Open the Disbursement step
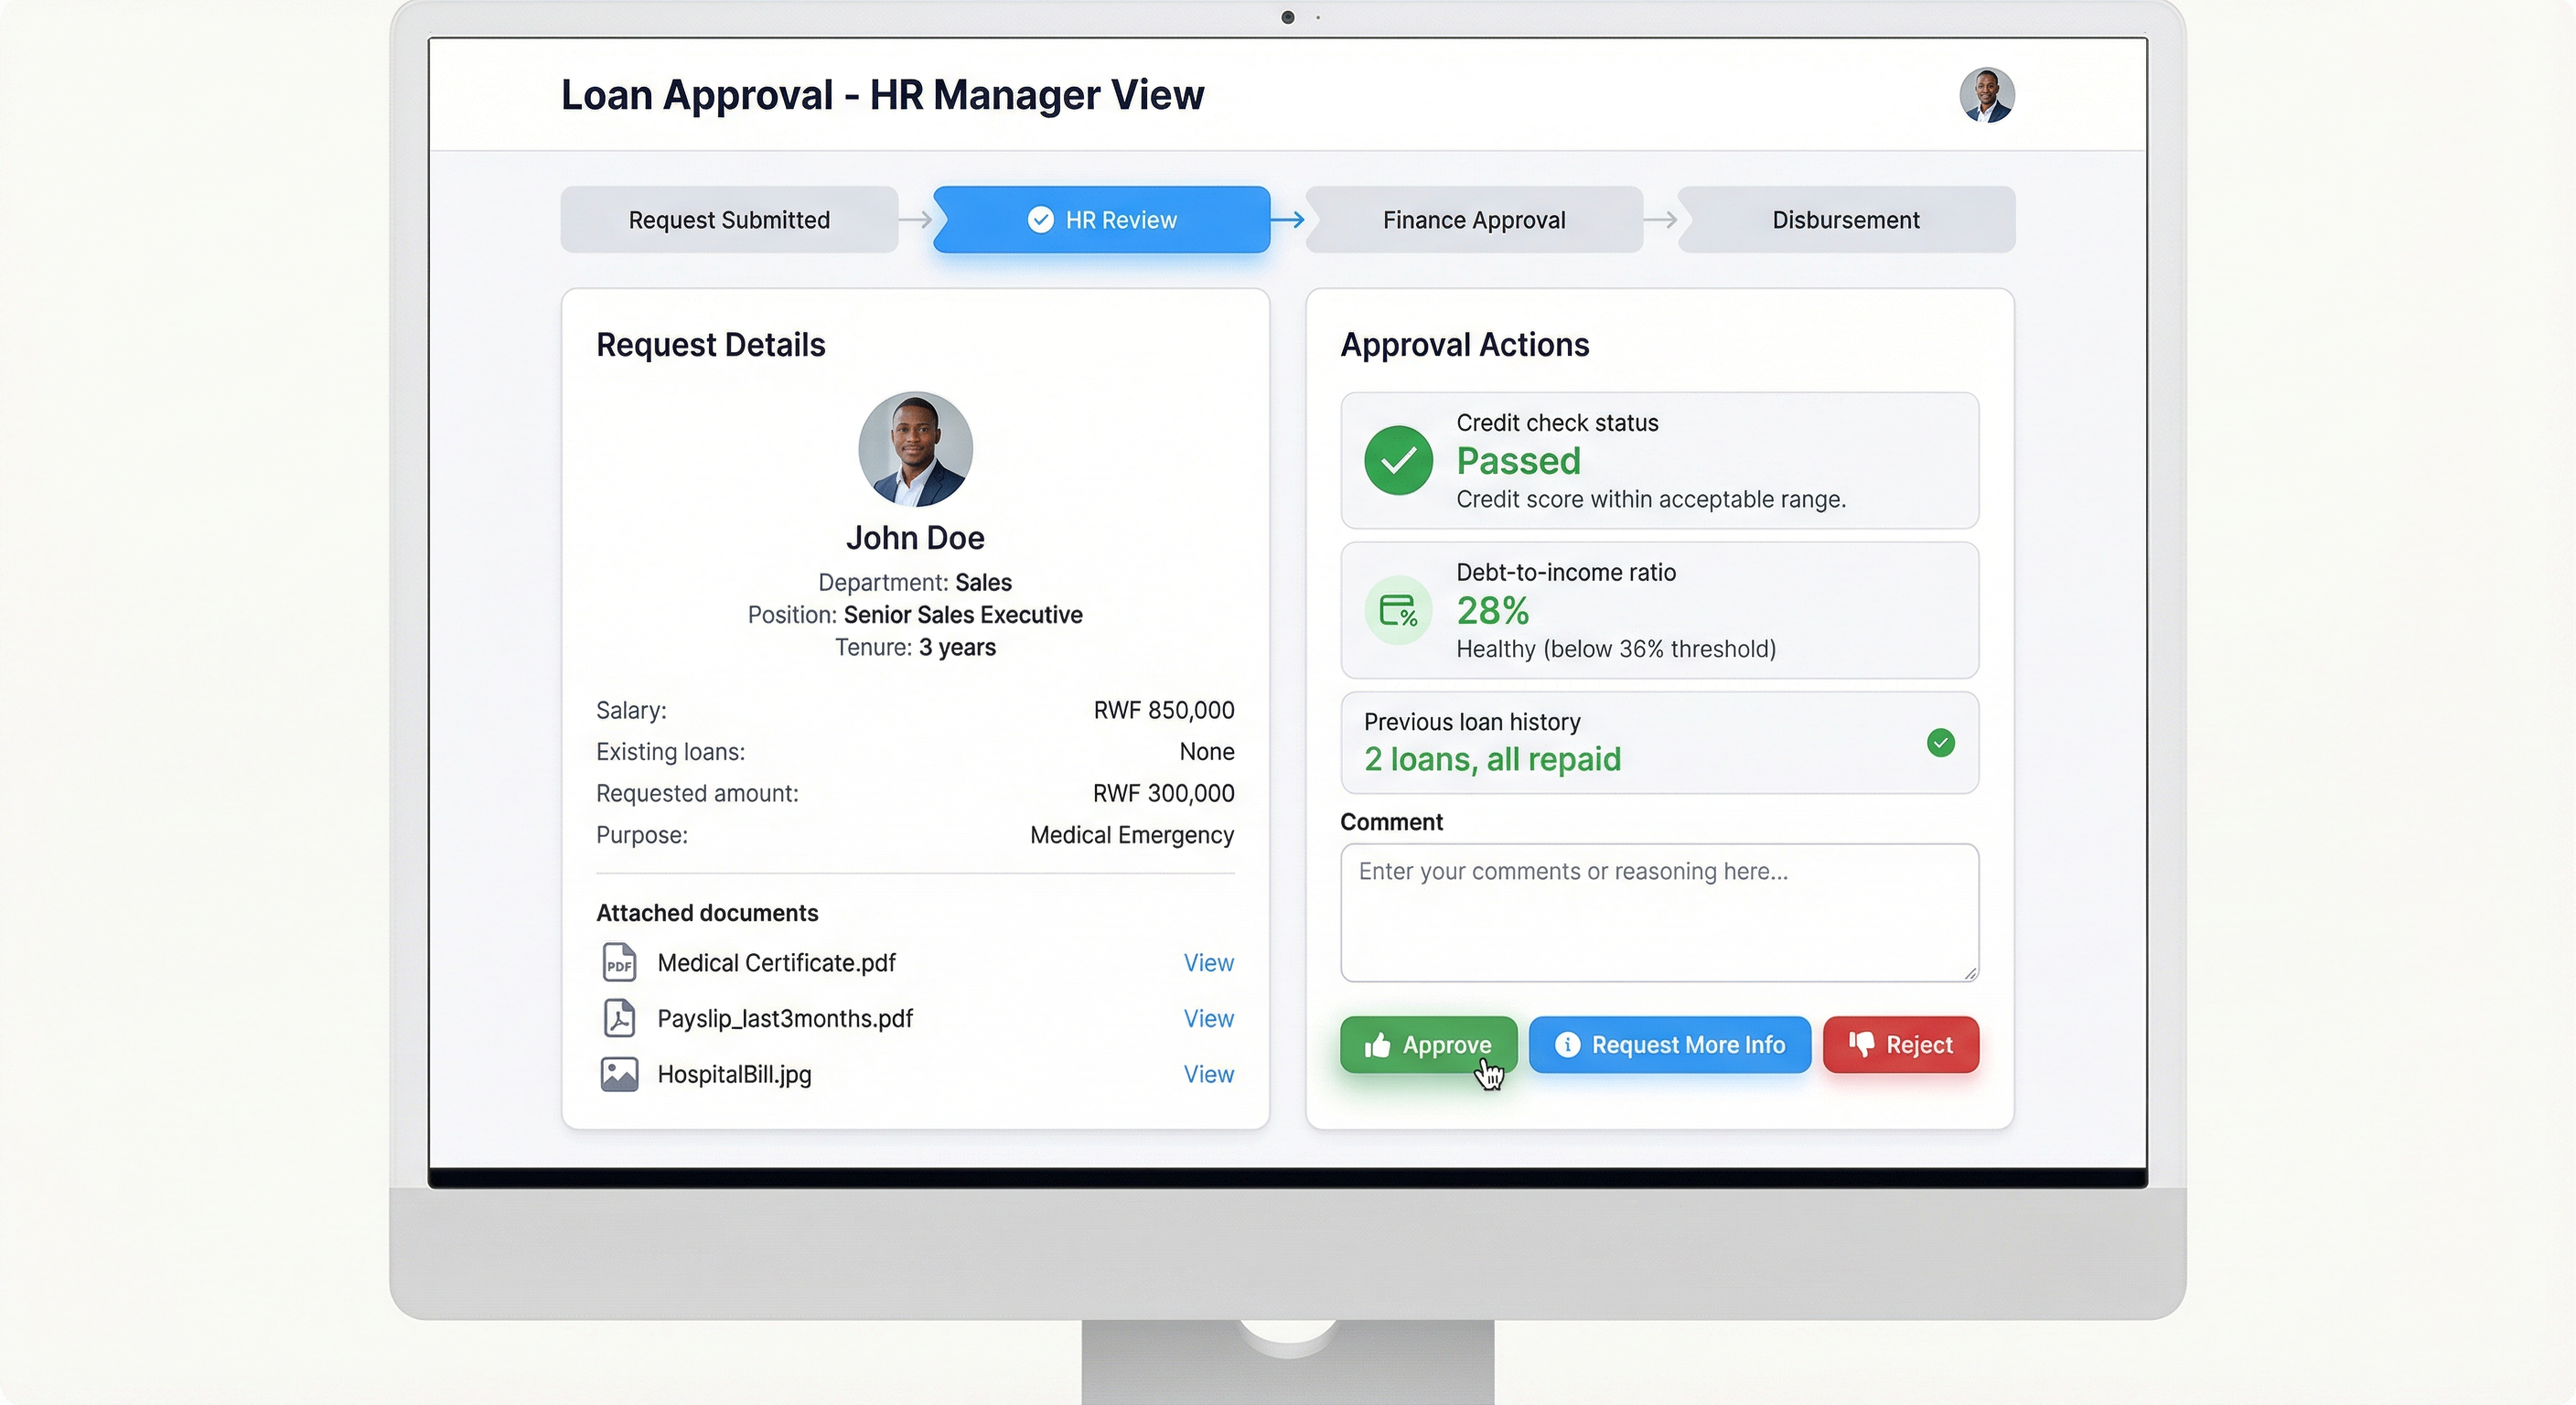Image resolution: width=2576 pixels, height=1405 pixels. (x=1845, y=220)
